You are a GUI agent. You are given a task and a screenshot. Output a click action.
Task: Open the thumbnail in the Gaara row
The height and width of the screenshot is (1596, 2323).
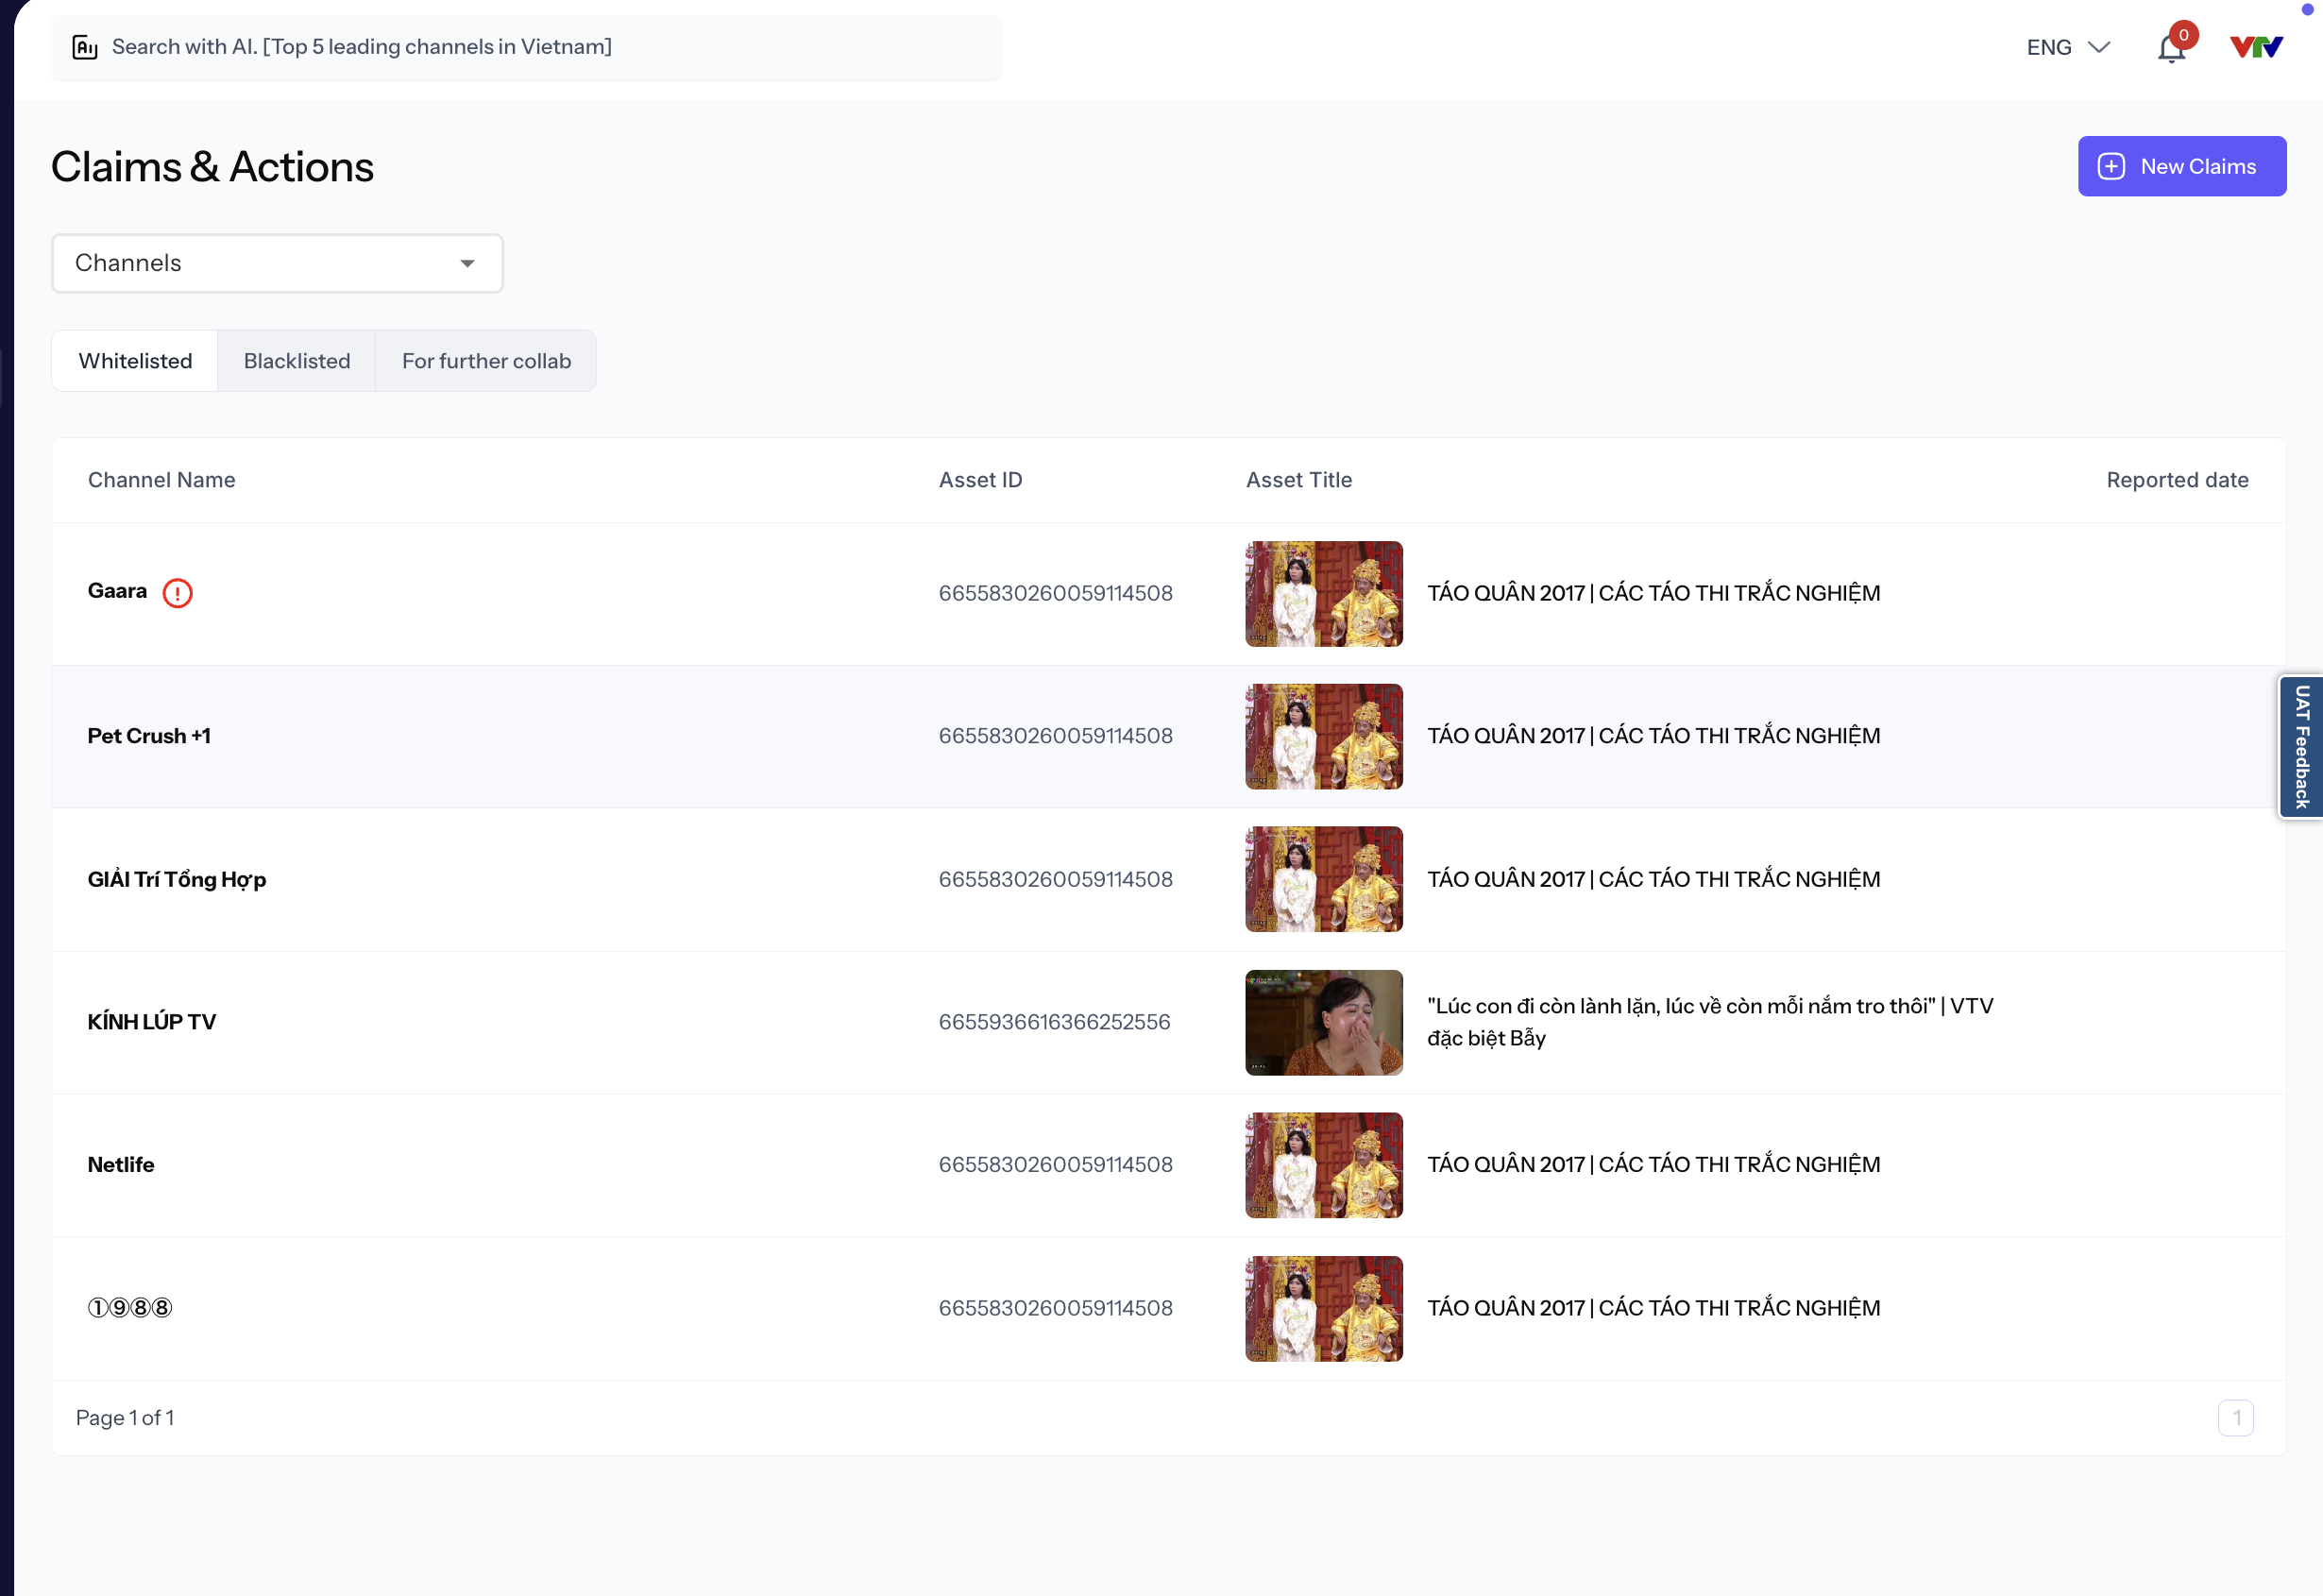[x=1324, y=594]
